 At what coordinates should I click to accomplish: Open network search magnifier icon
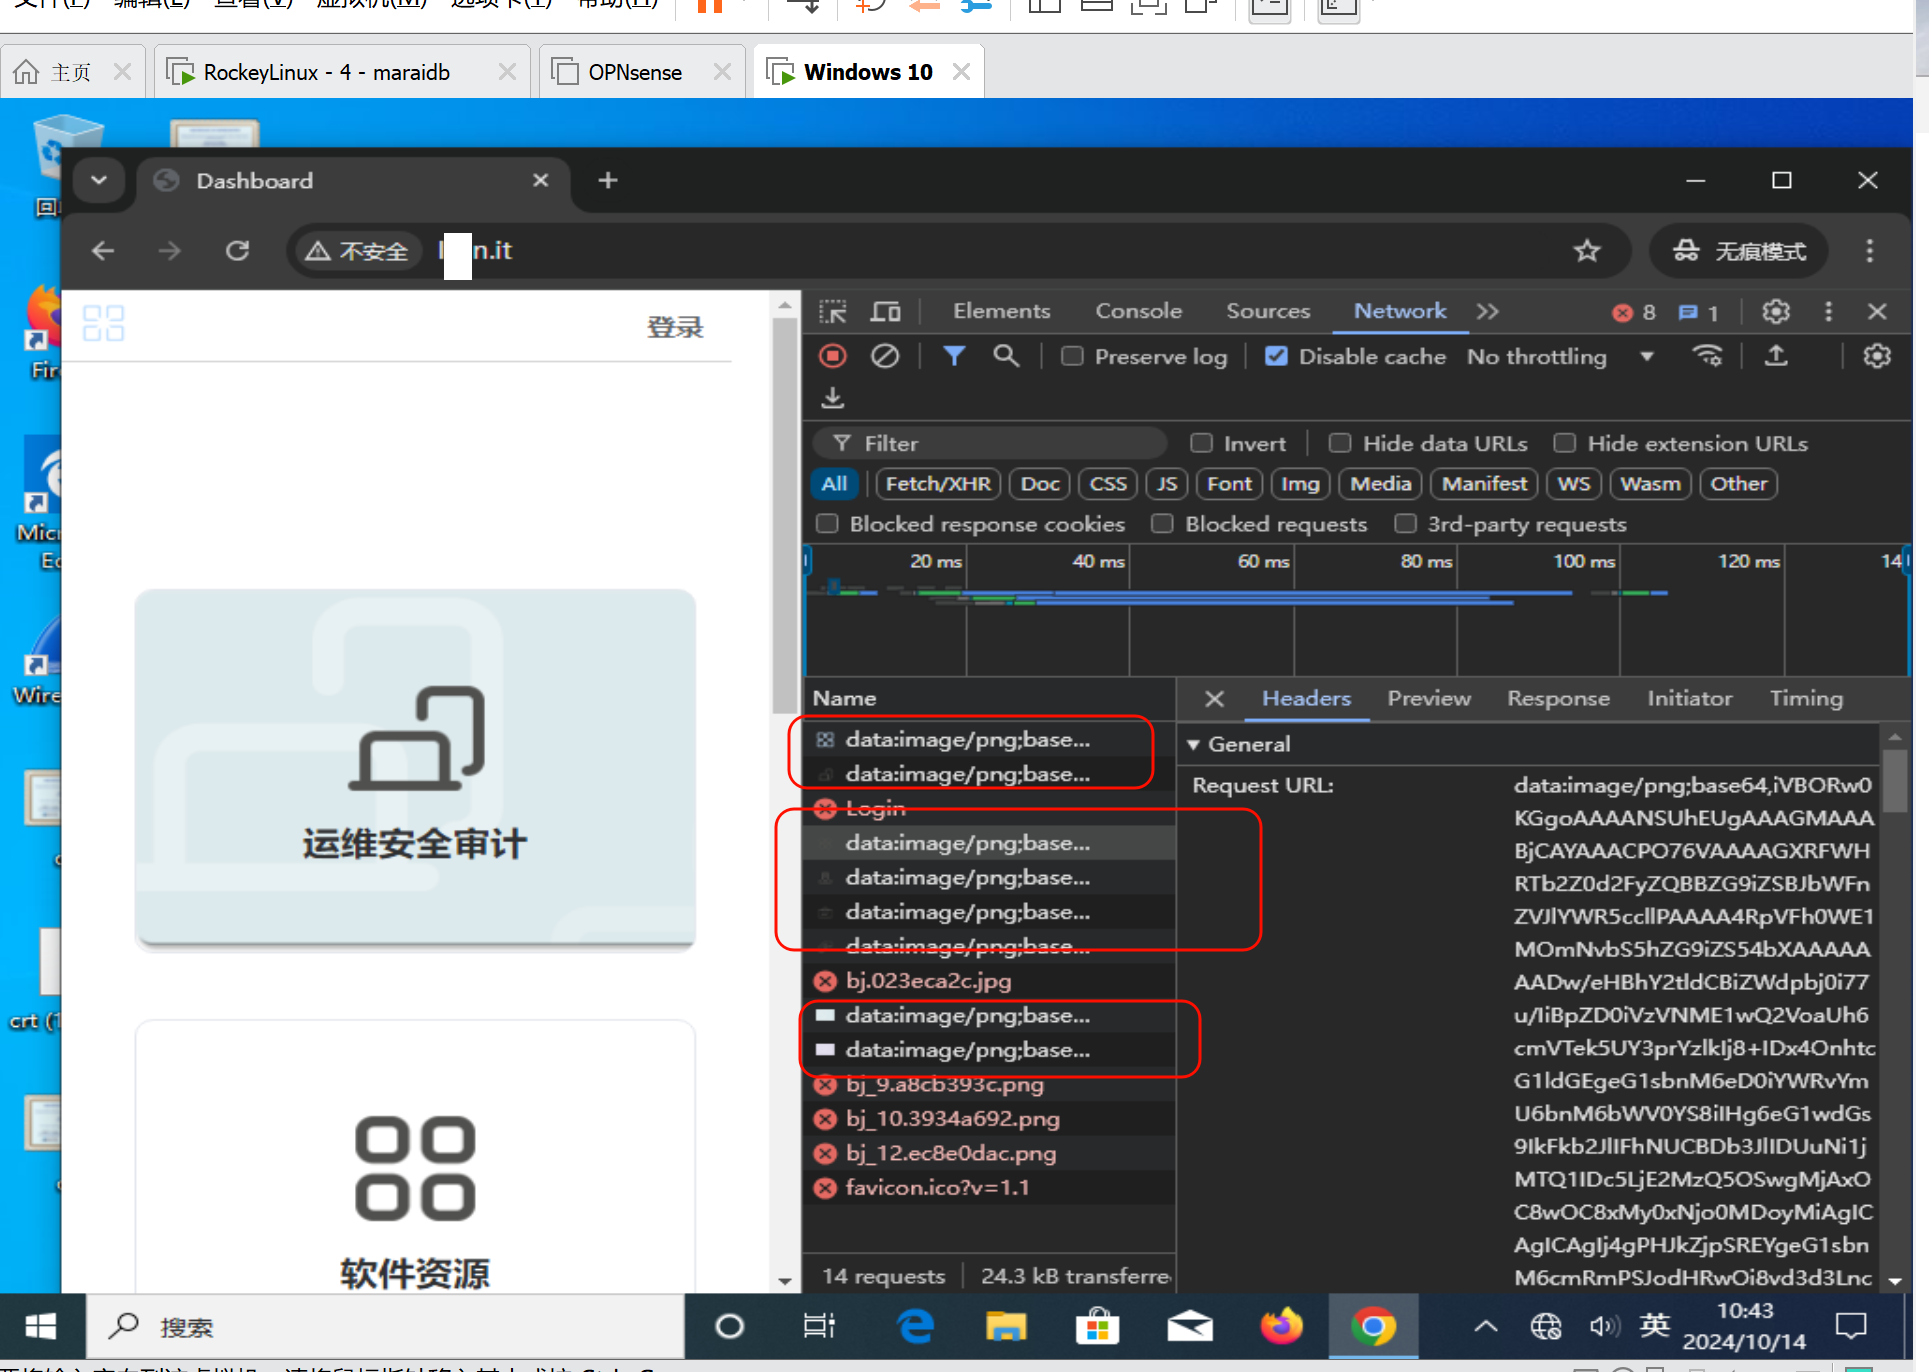[x=1006, y=356]
